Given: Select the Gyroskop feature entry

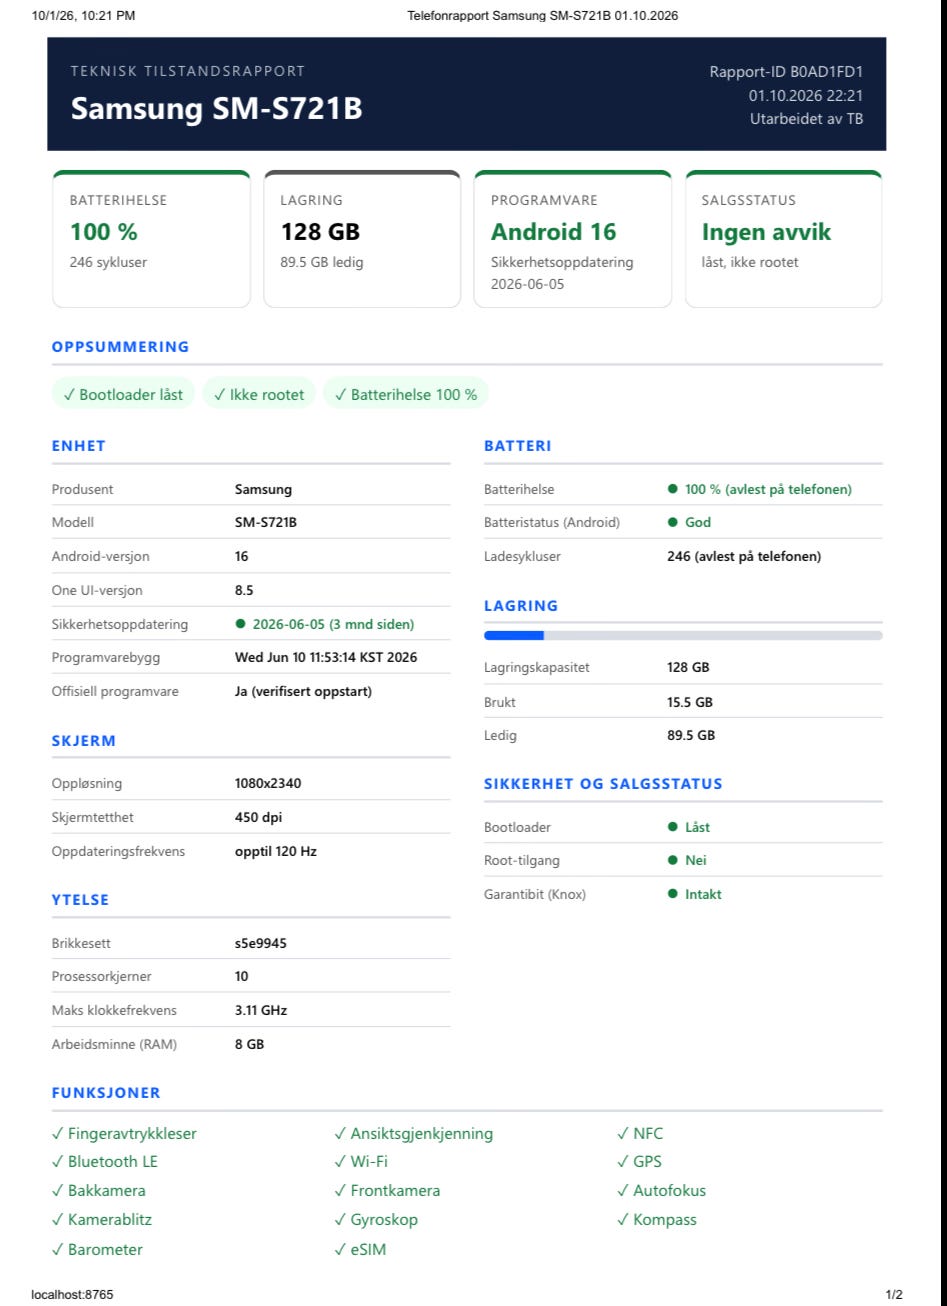Looking at the screenshot, I should pos(376,1220).
